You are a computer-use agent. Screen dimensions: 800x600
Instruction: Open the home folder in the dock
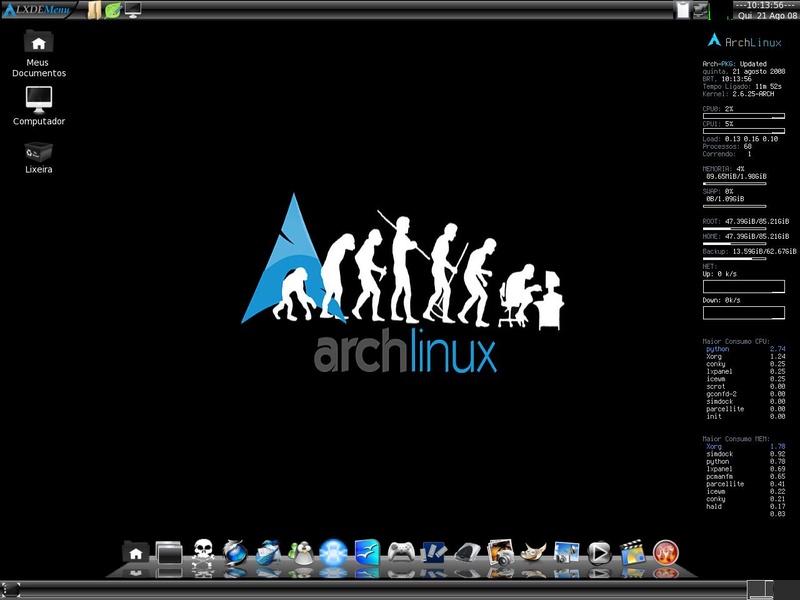[x=136, y=553]
